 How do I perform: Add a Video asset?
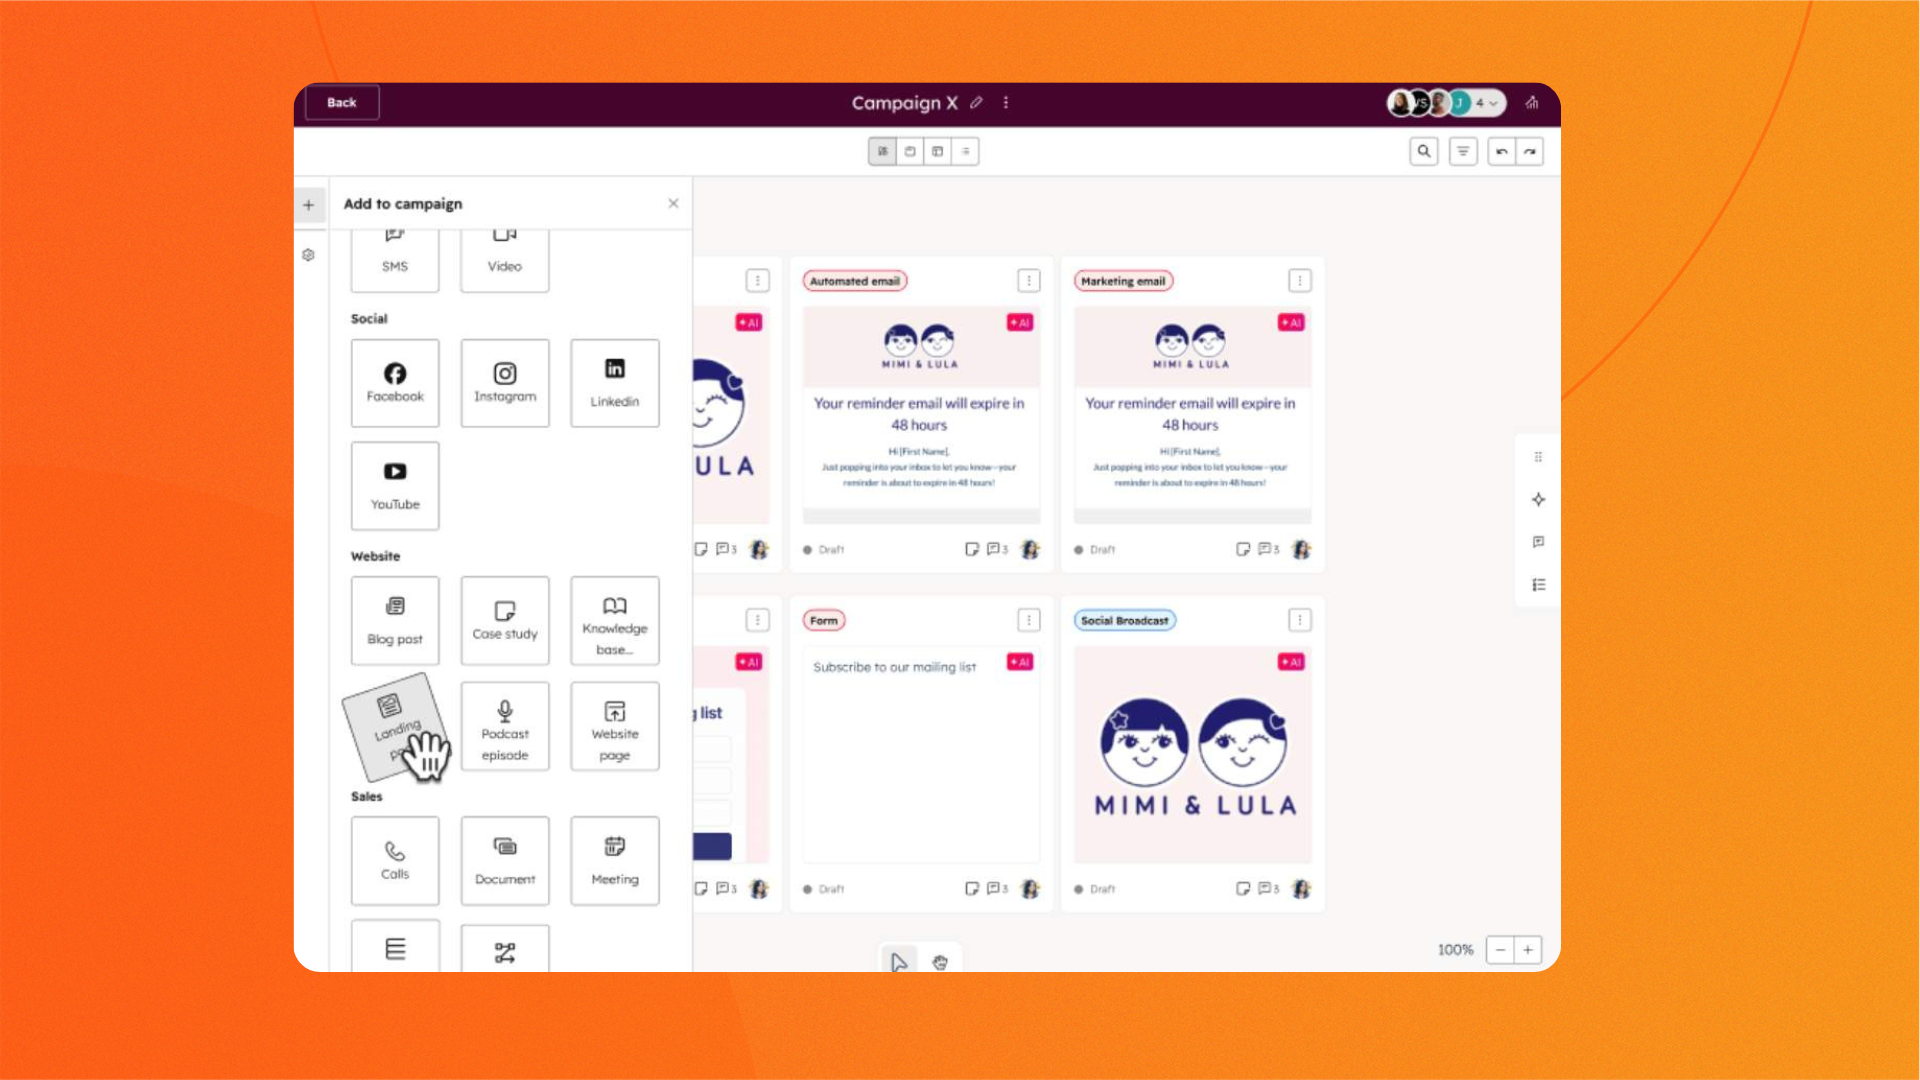tap(505, 260)
